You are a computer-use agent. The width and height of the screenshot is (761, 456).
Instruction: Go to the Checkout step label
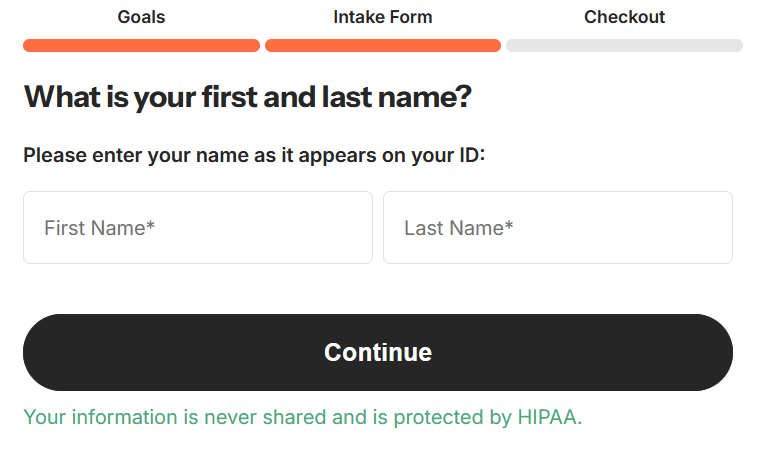pos(624,17)
